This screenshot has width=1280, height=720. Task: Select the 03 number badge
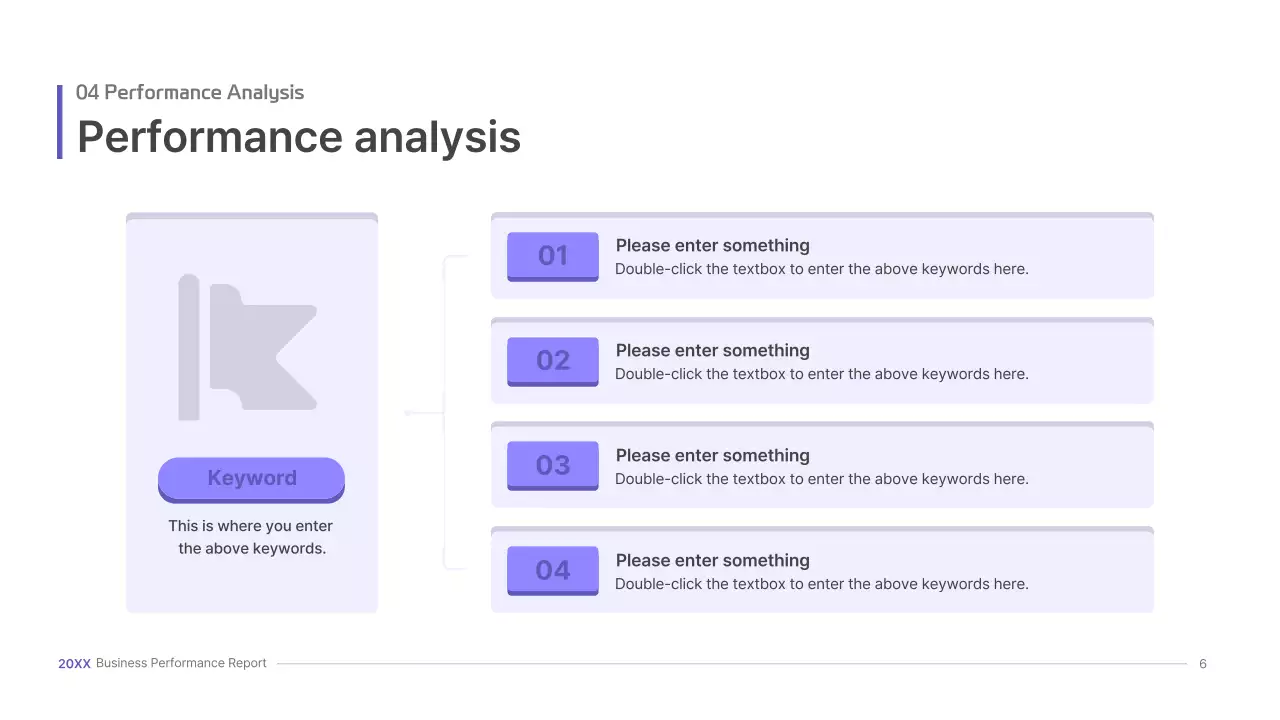click(553, 466)
